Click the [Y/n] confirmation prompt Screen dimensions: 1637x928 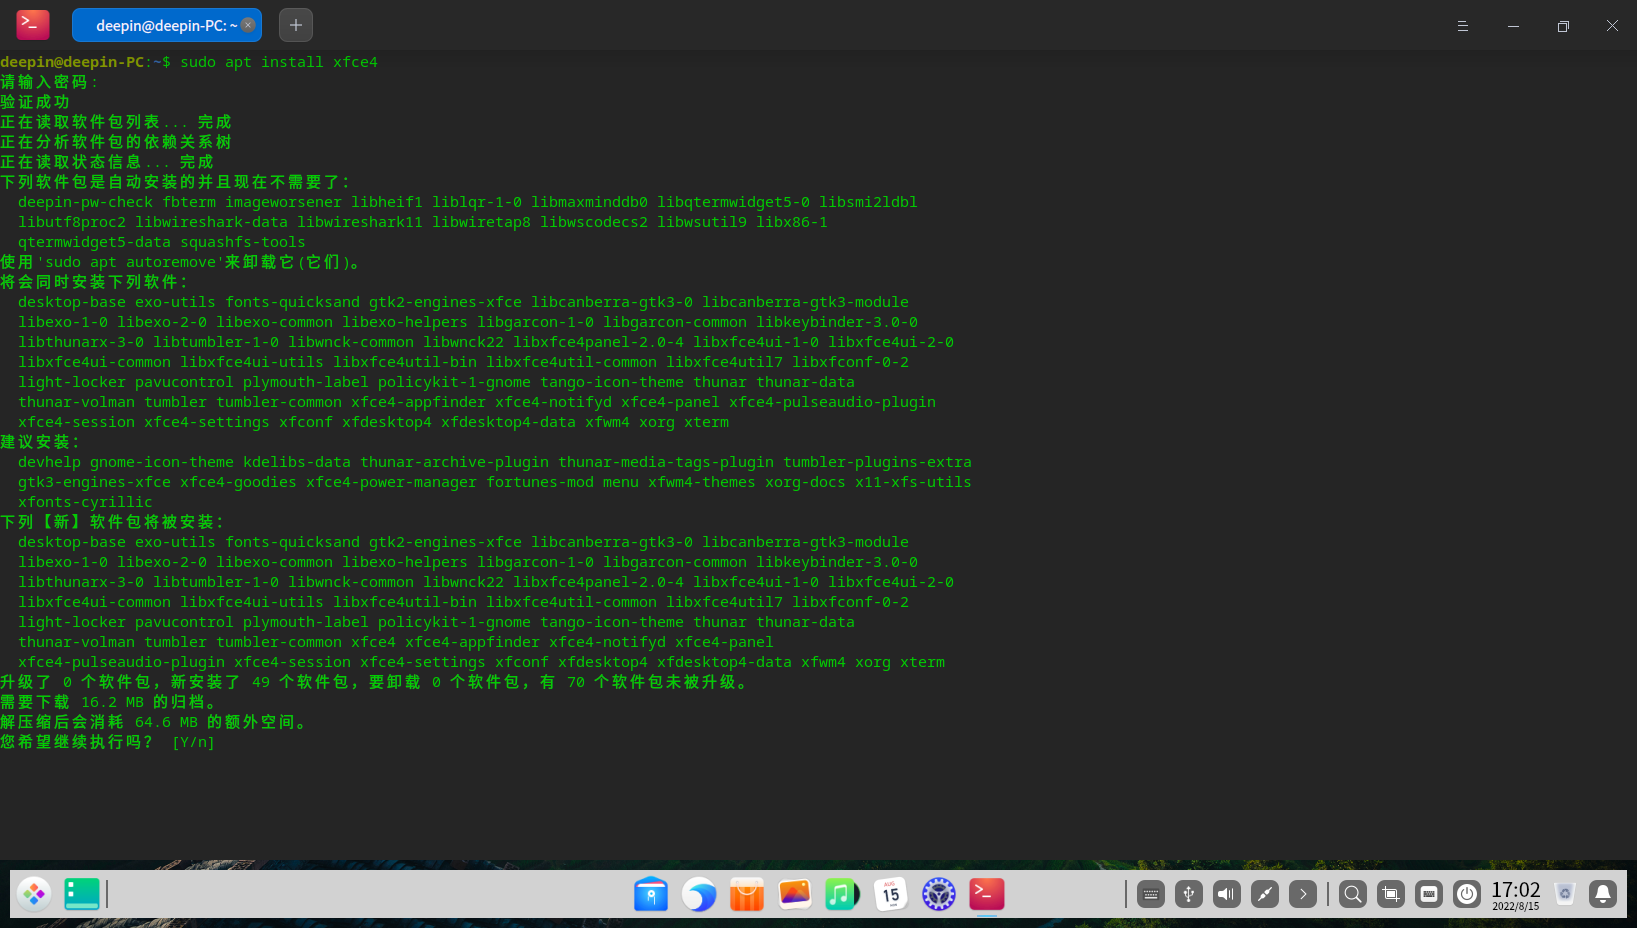pos(193,742)
